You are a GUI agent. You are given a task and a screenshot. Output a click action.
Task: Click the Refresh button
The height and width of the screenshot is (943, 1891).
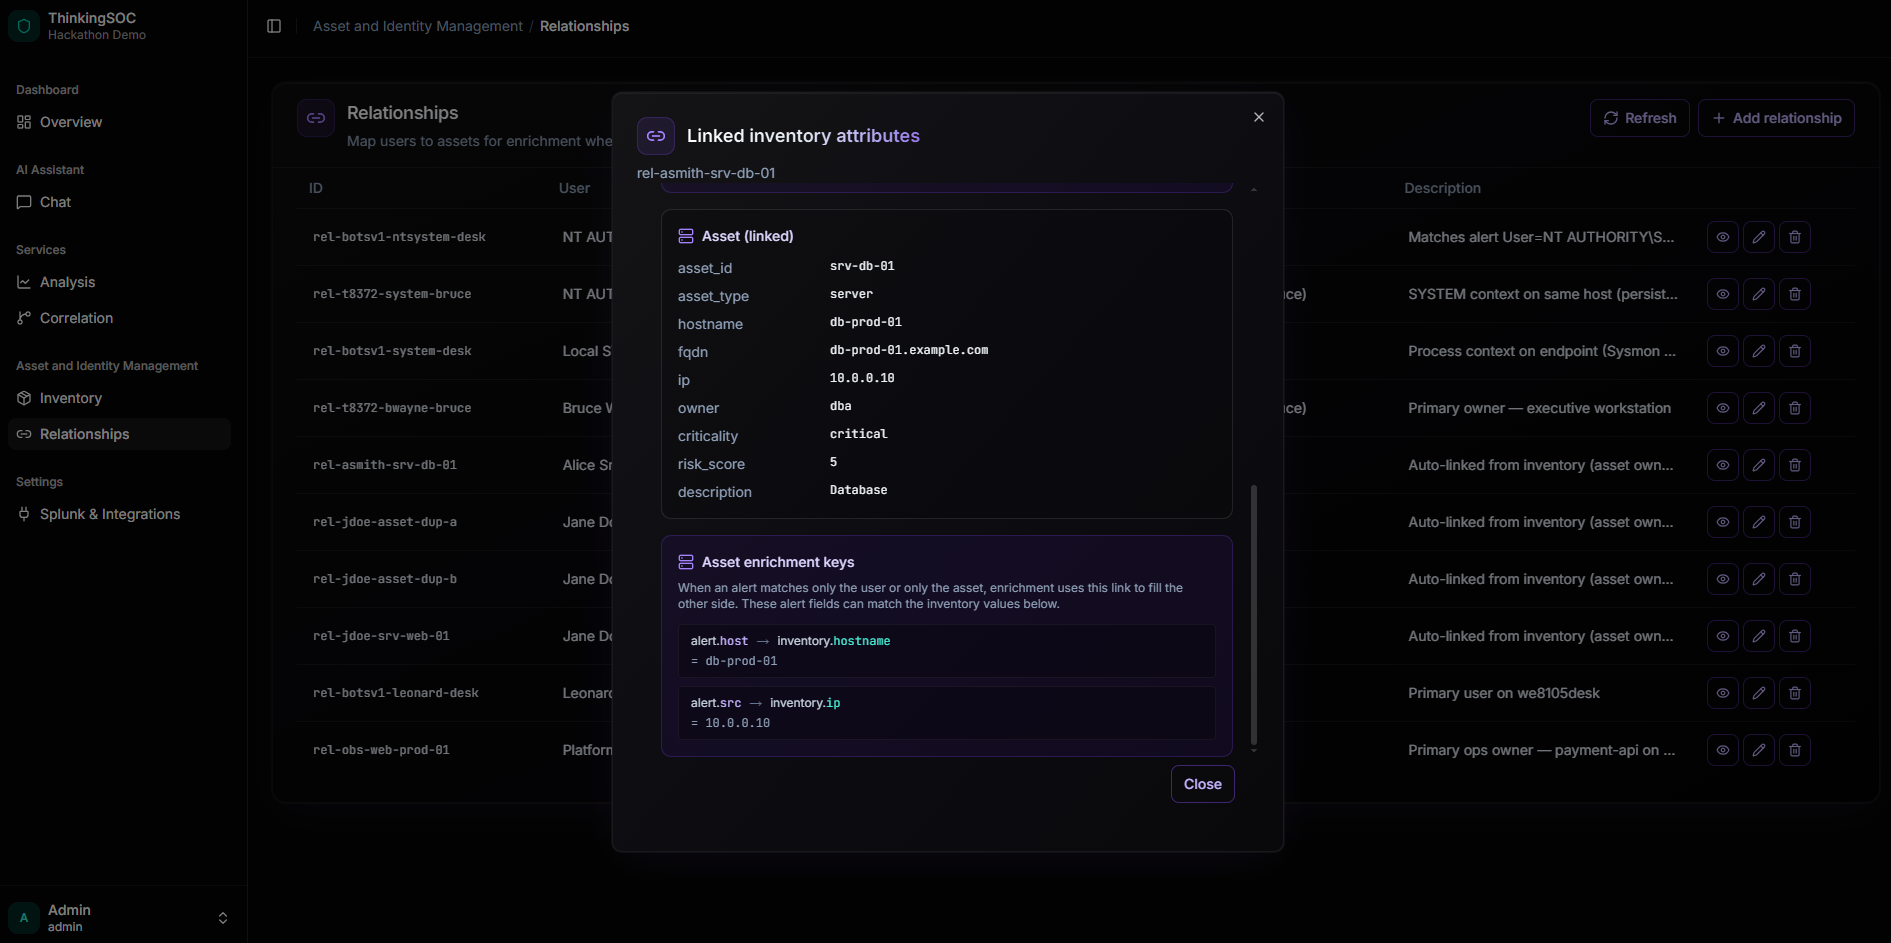click(1640, 118)
